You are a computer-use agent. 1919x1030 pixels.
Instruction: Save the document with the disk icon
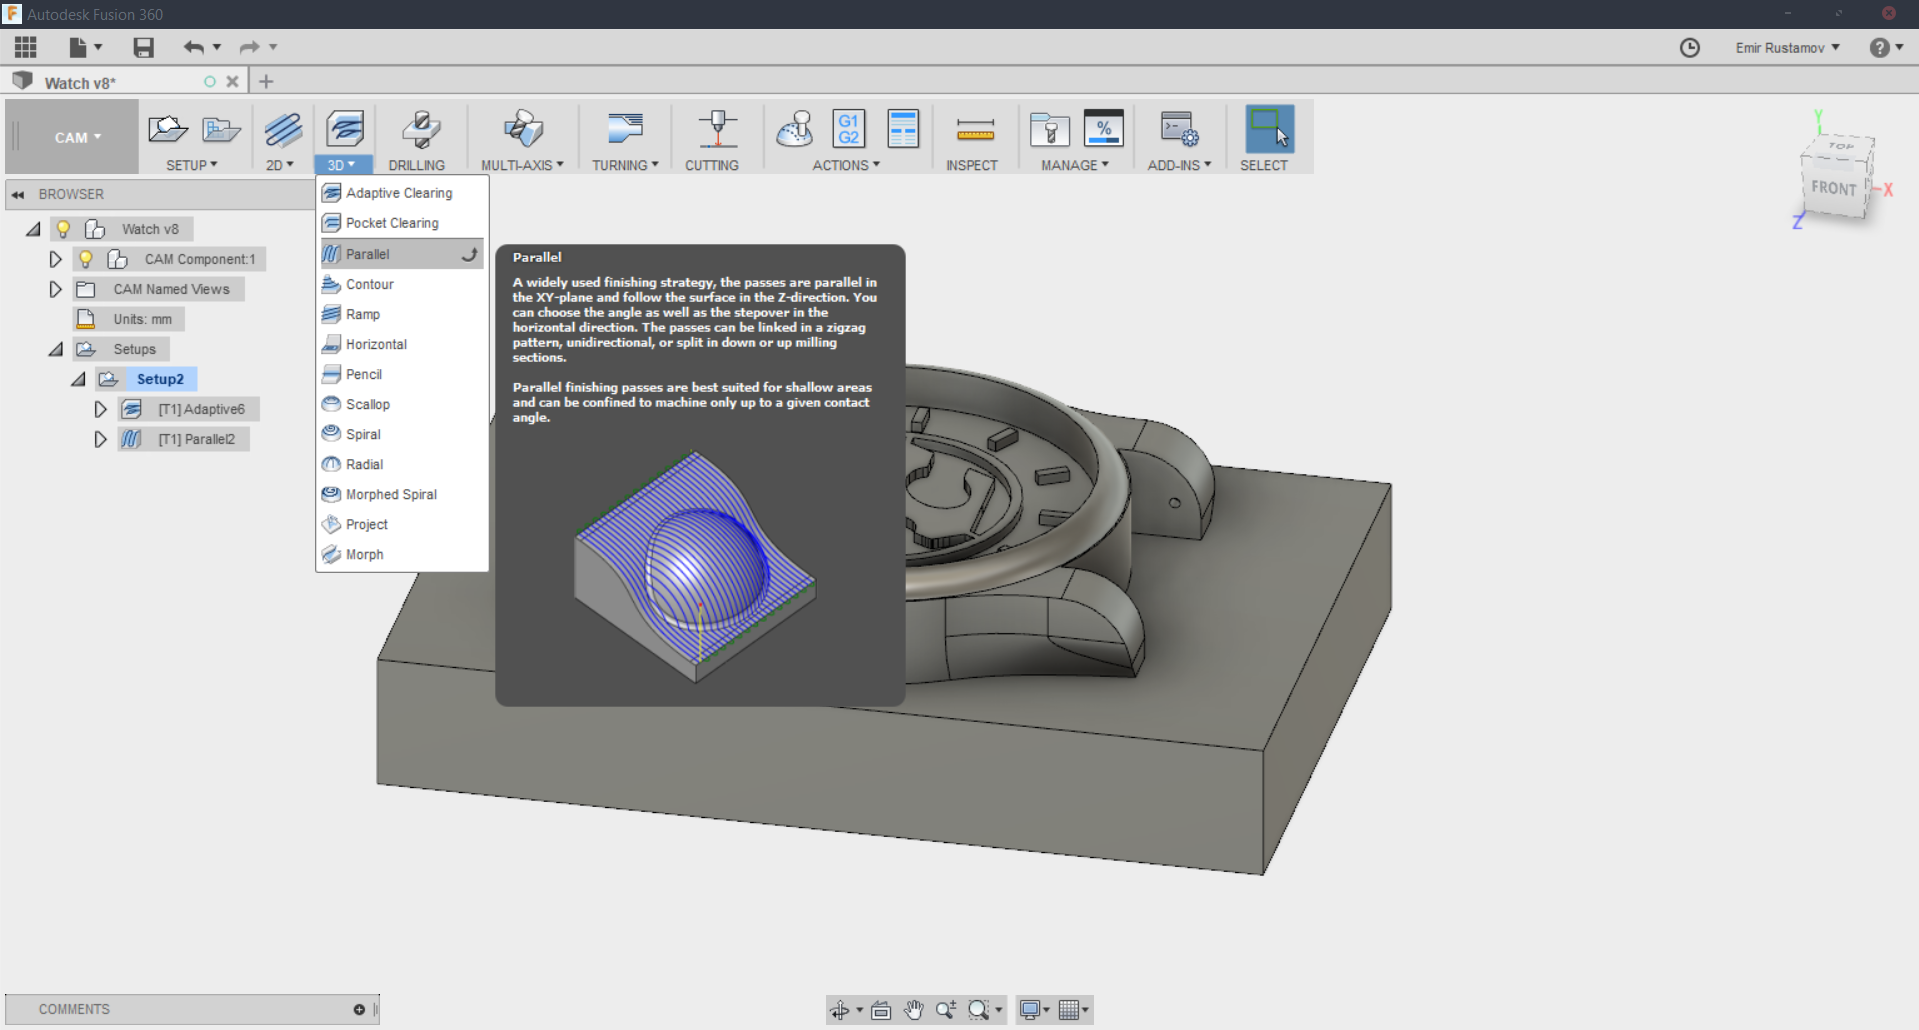(x=144, y=47)
